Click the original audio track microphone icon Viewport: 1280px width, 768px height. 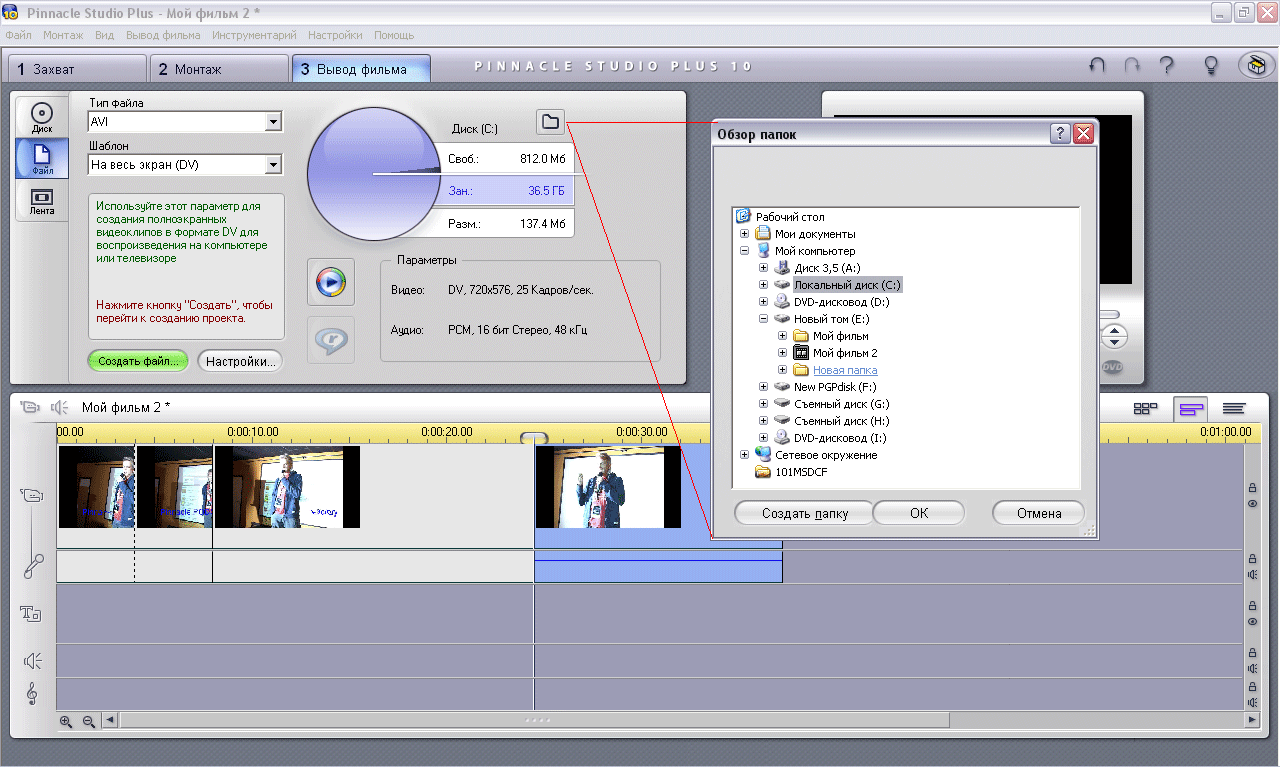33,566
